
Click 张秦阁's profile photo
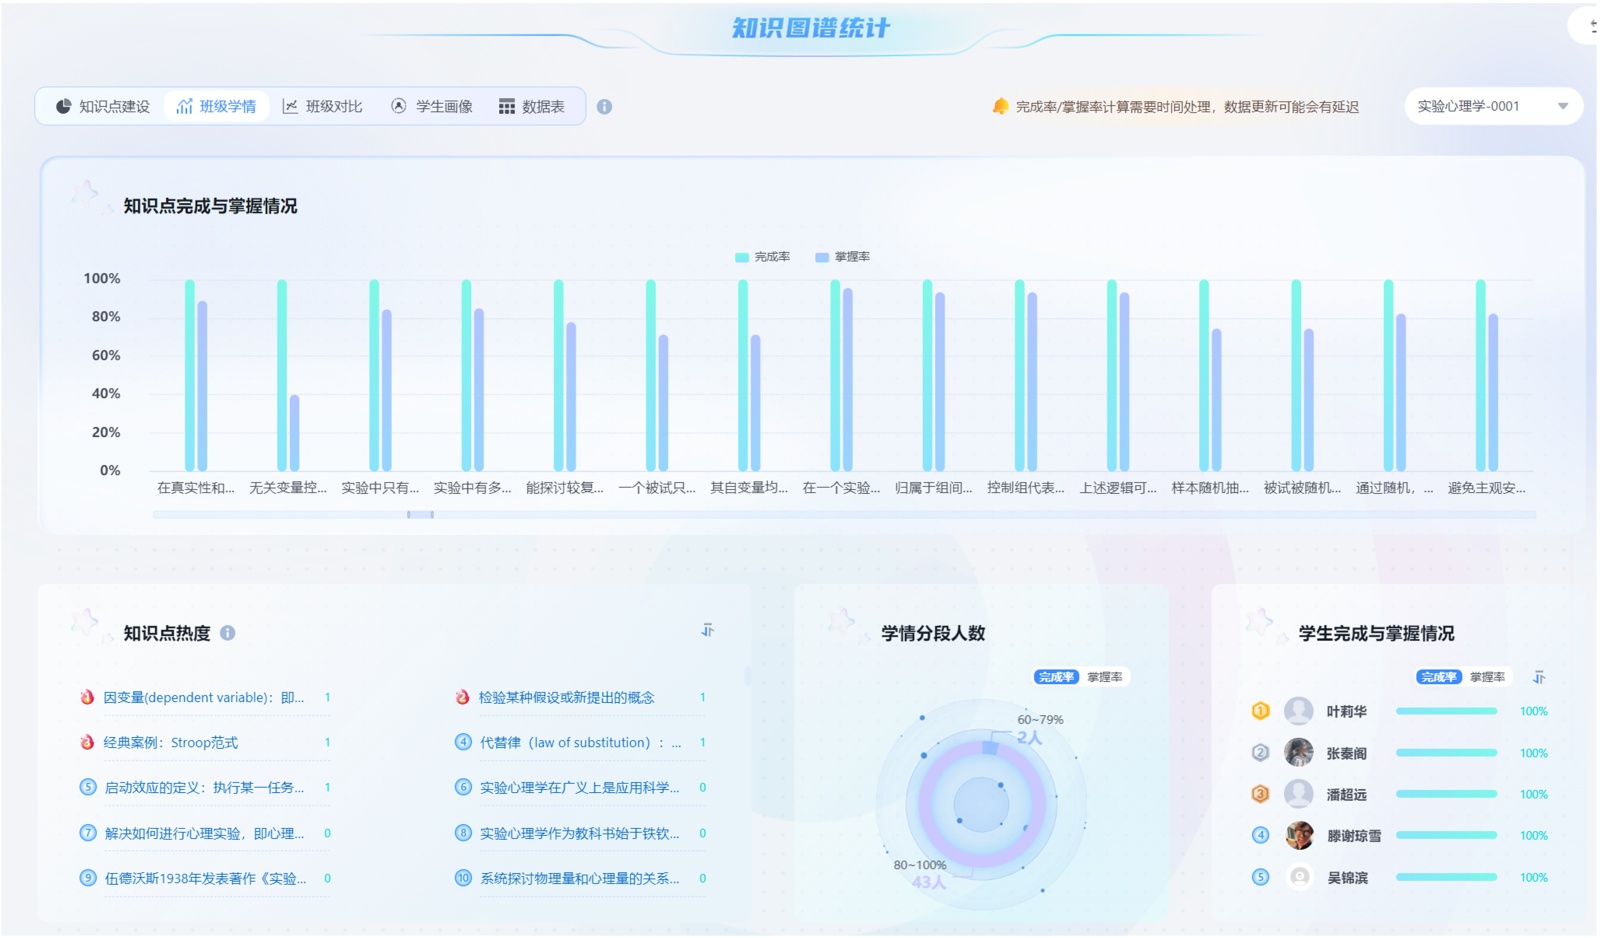(x=1298, y=753)
